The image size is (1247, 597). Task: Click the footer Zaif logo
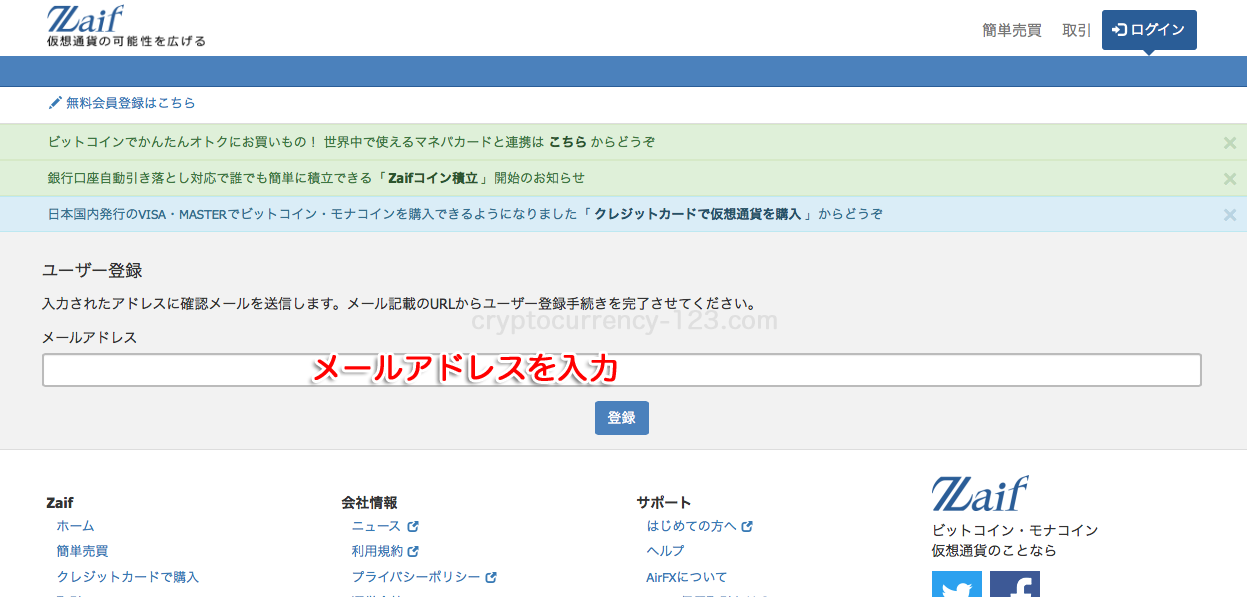pyautogui.click(x=980, y=494)
